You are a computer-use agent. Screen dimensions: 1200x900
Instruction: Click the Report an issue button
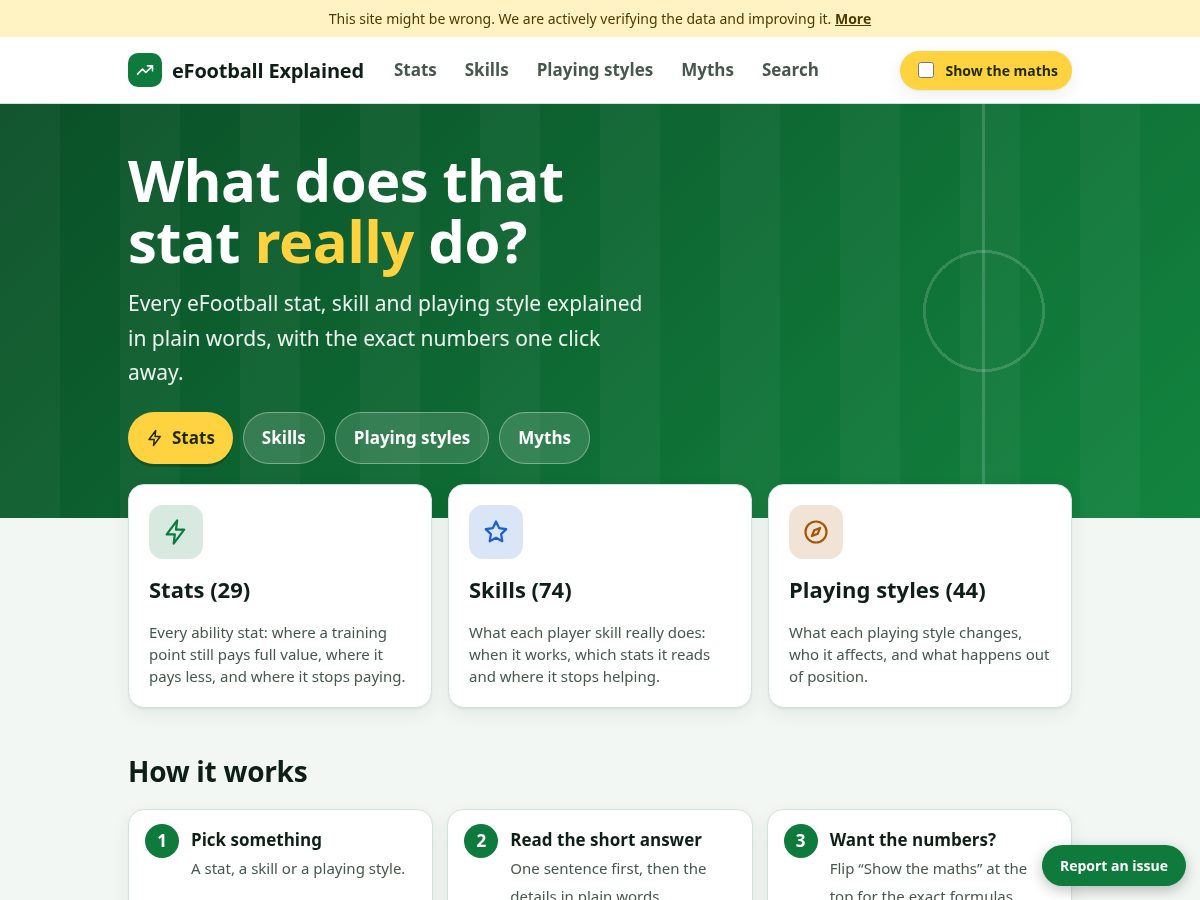click(1114, 866)
